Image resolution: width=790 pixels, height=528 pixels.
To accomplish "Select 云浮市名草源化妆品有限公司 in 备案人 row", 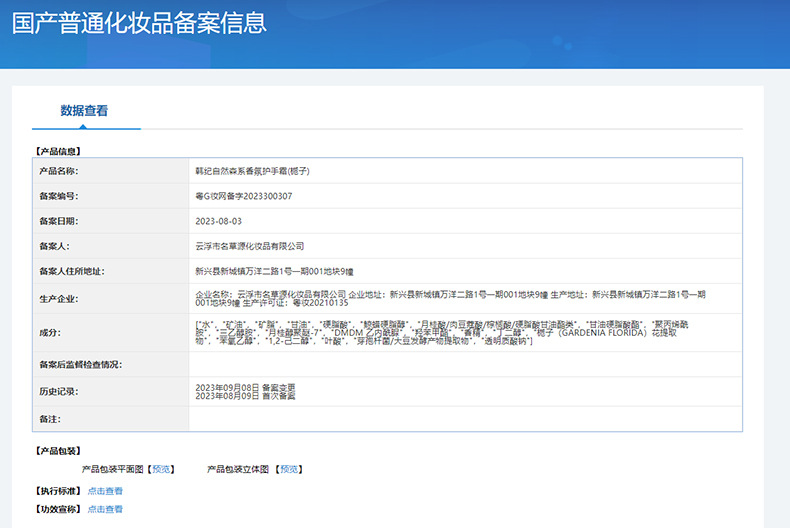I will point(250,246).
